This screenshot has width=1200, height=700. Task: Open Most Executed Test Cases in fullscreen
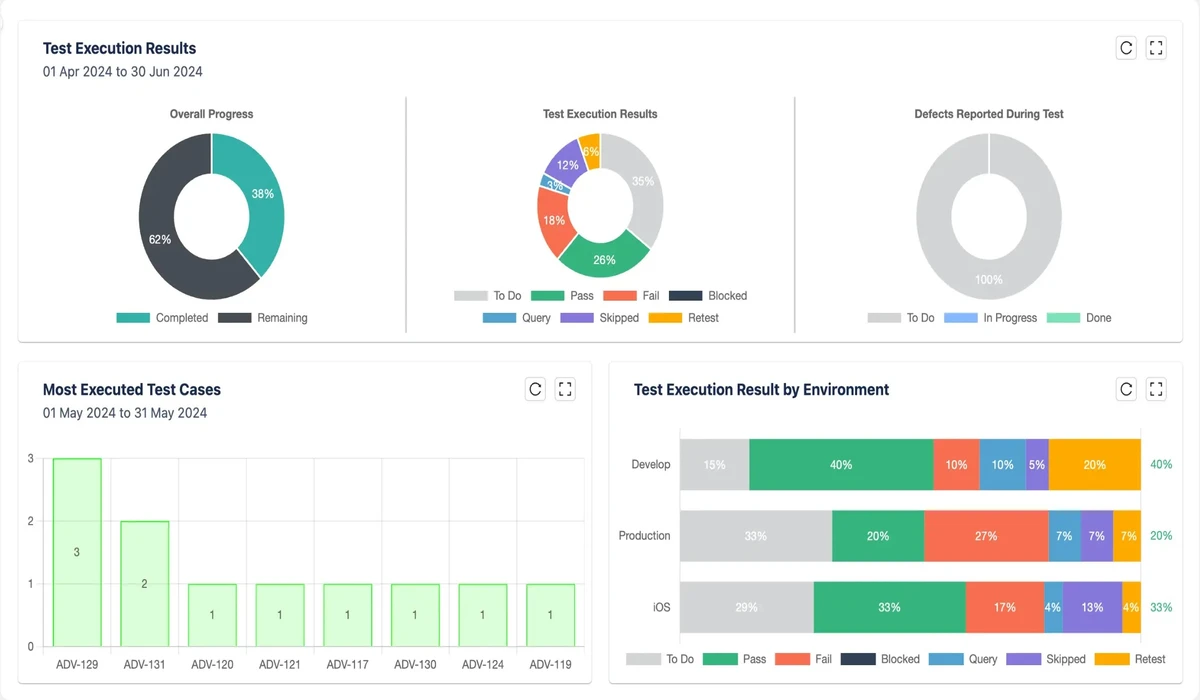(565, 390)
